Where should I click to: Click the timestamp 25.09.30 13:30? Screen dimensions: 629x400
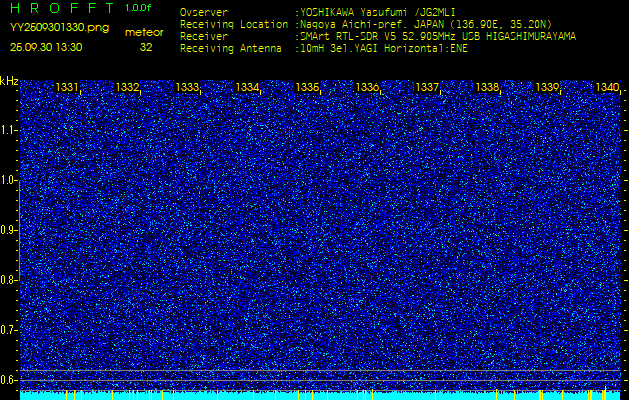coord(46,47)
